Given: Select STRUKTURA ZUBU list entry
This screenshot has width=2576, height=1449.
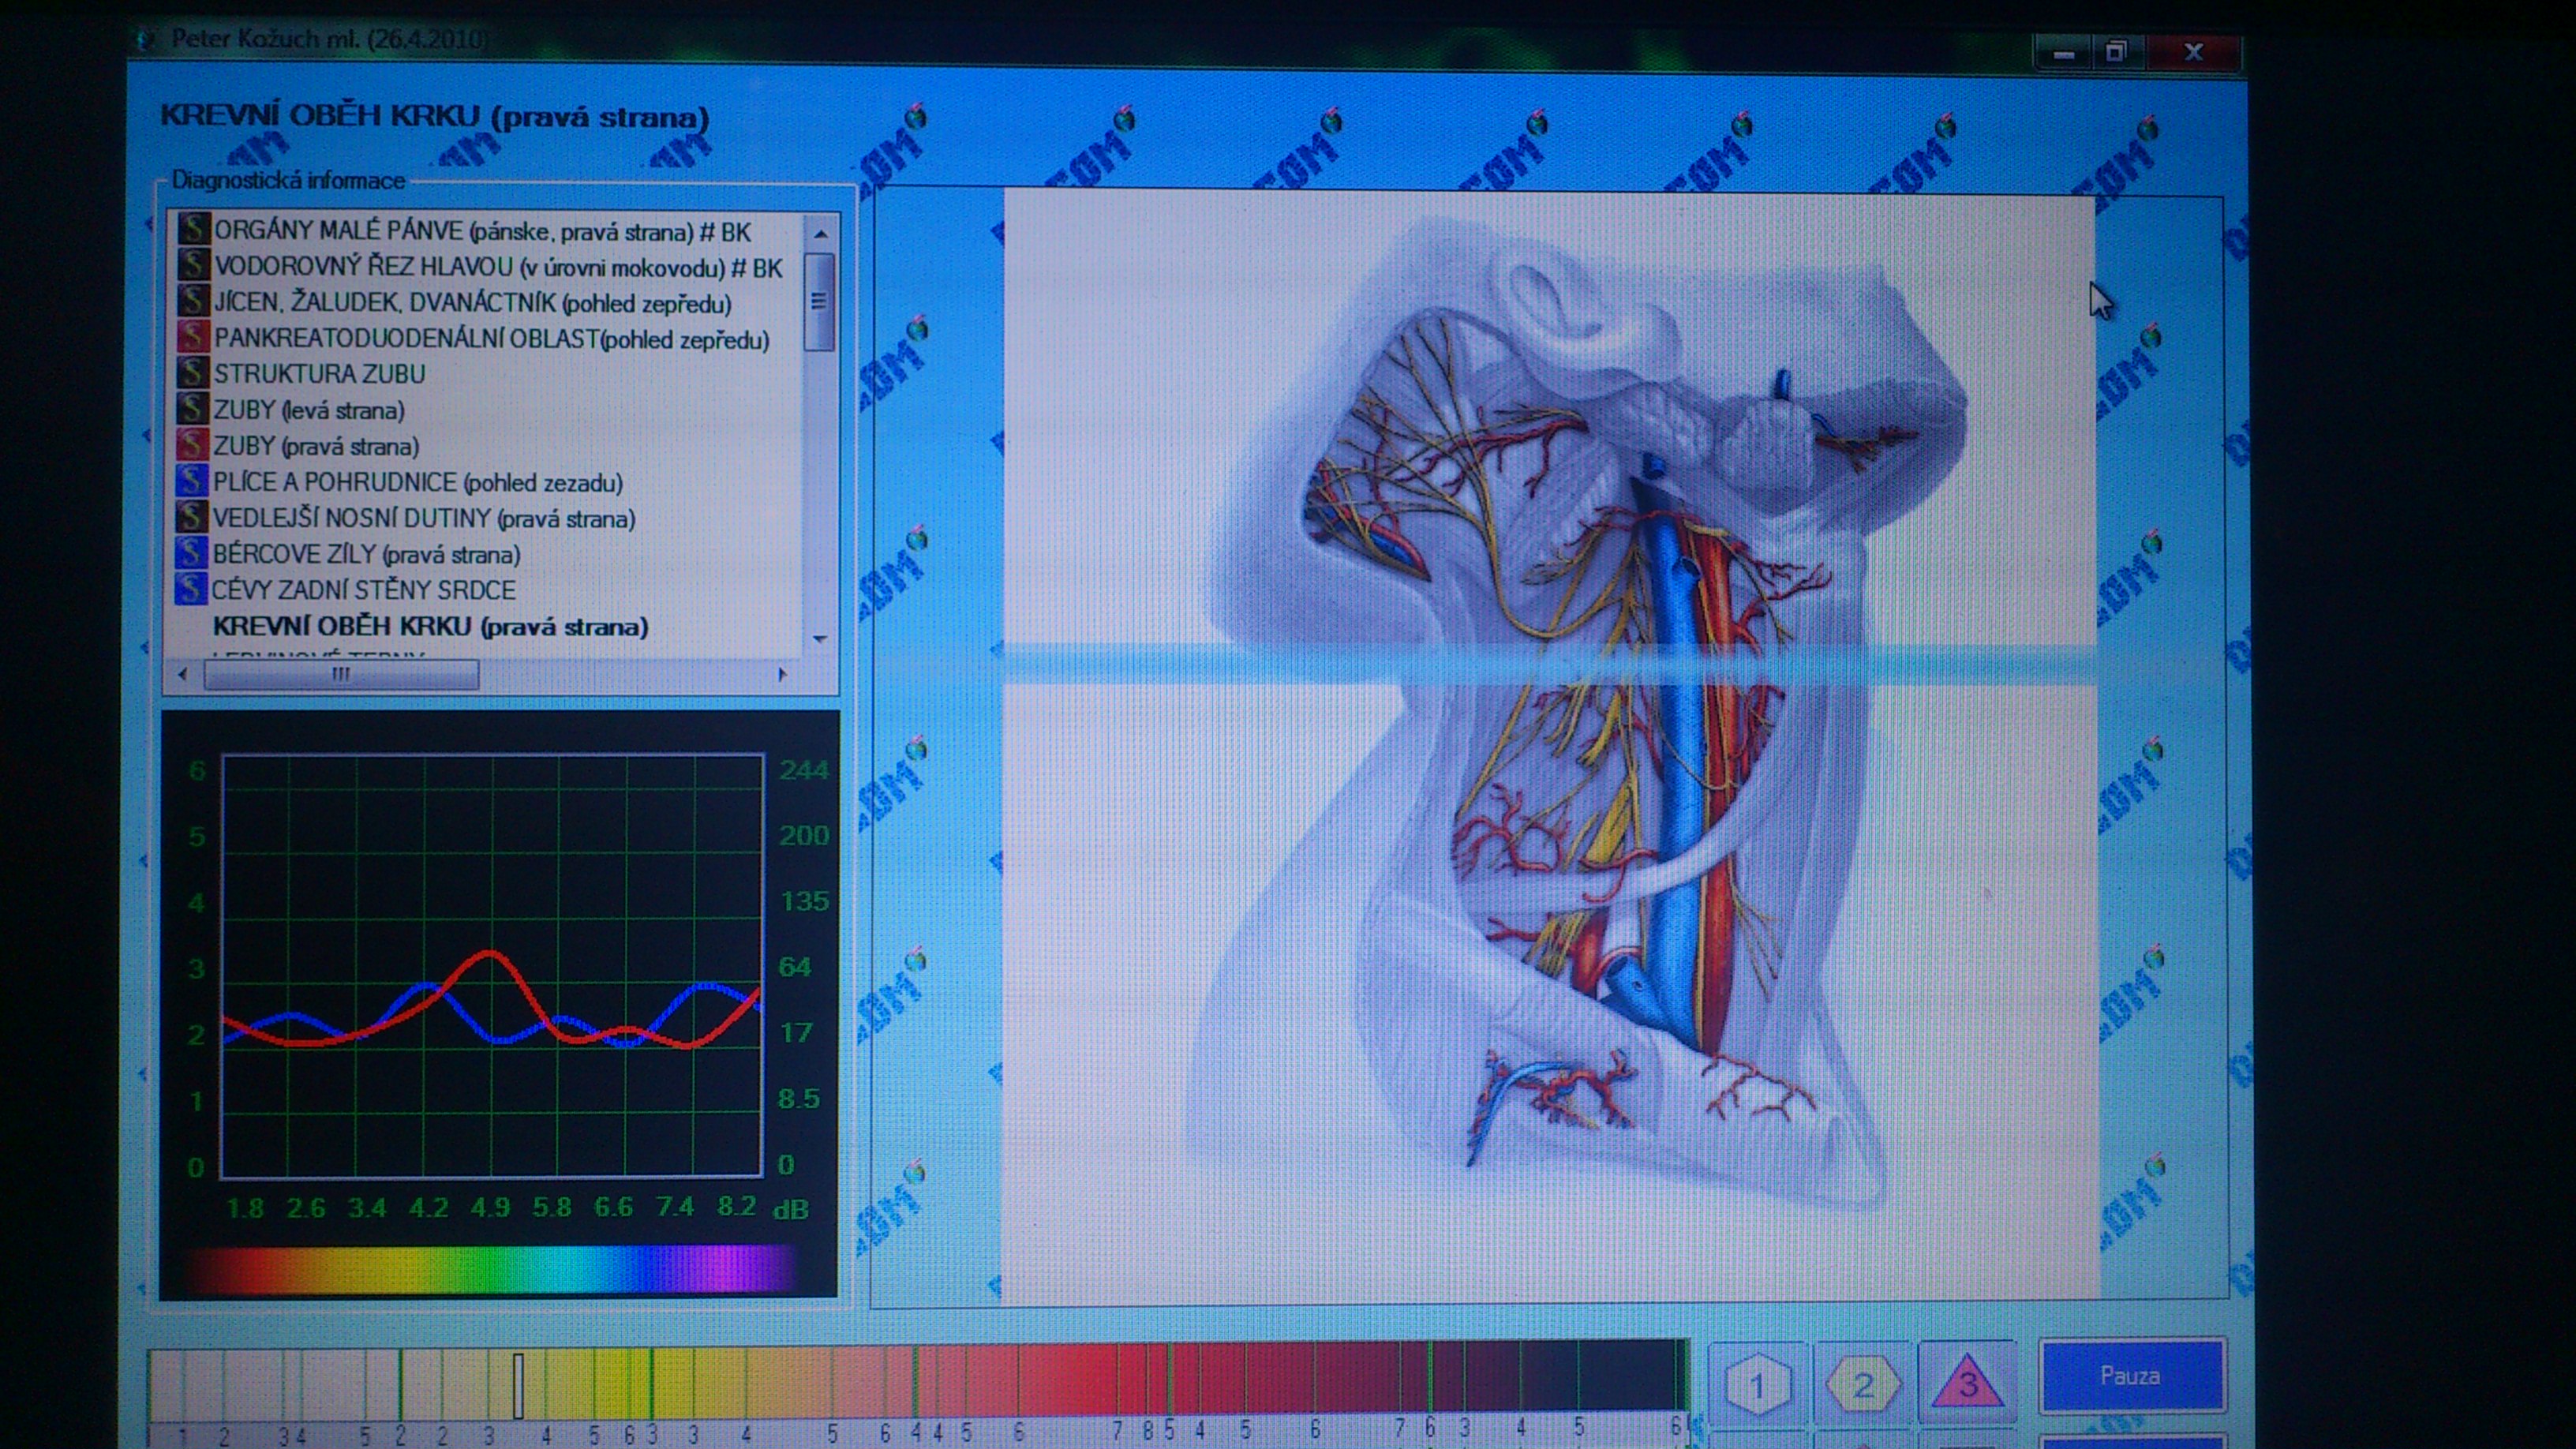Looking at the screenshot, I should [319, 374].
